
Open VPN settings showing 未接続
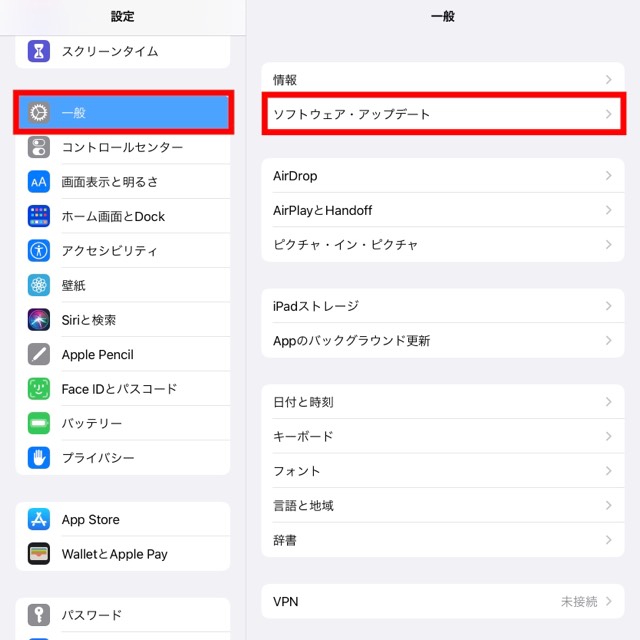[x=443, y=601]
